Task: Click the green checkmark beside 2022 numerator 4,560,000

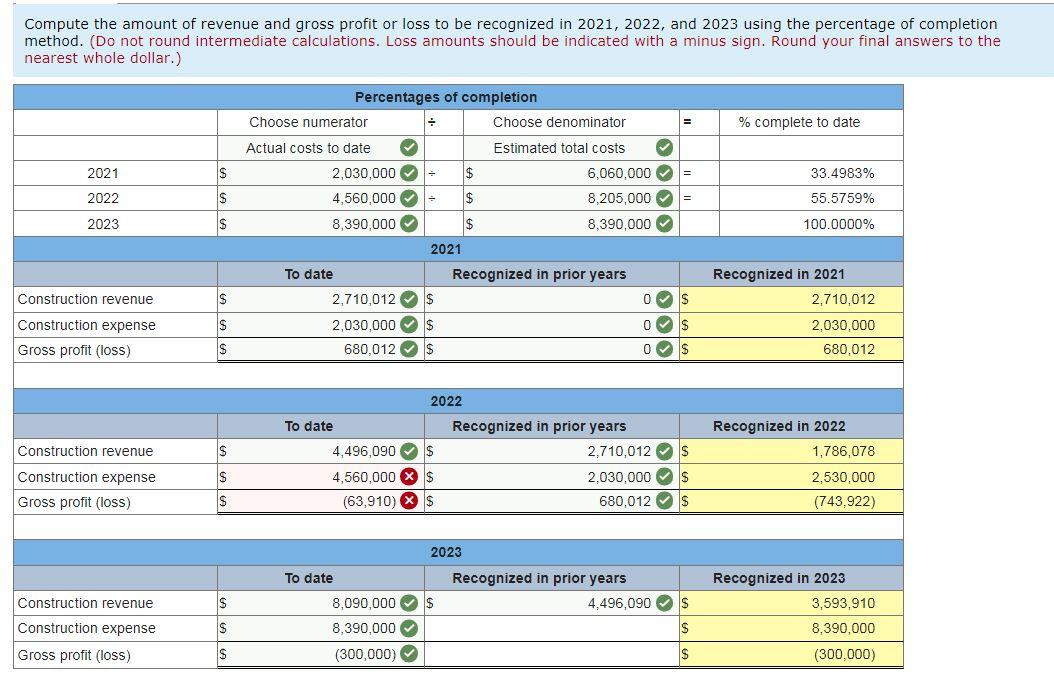Action: [409, 198]
